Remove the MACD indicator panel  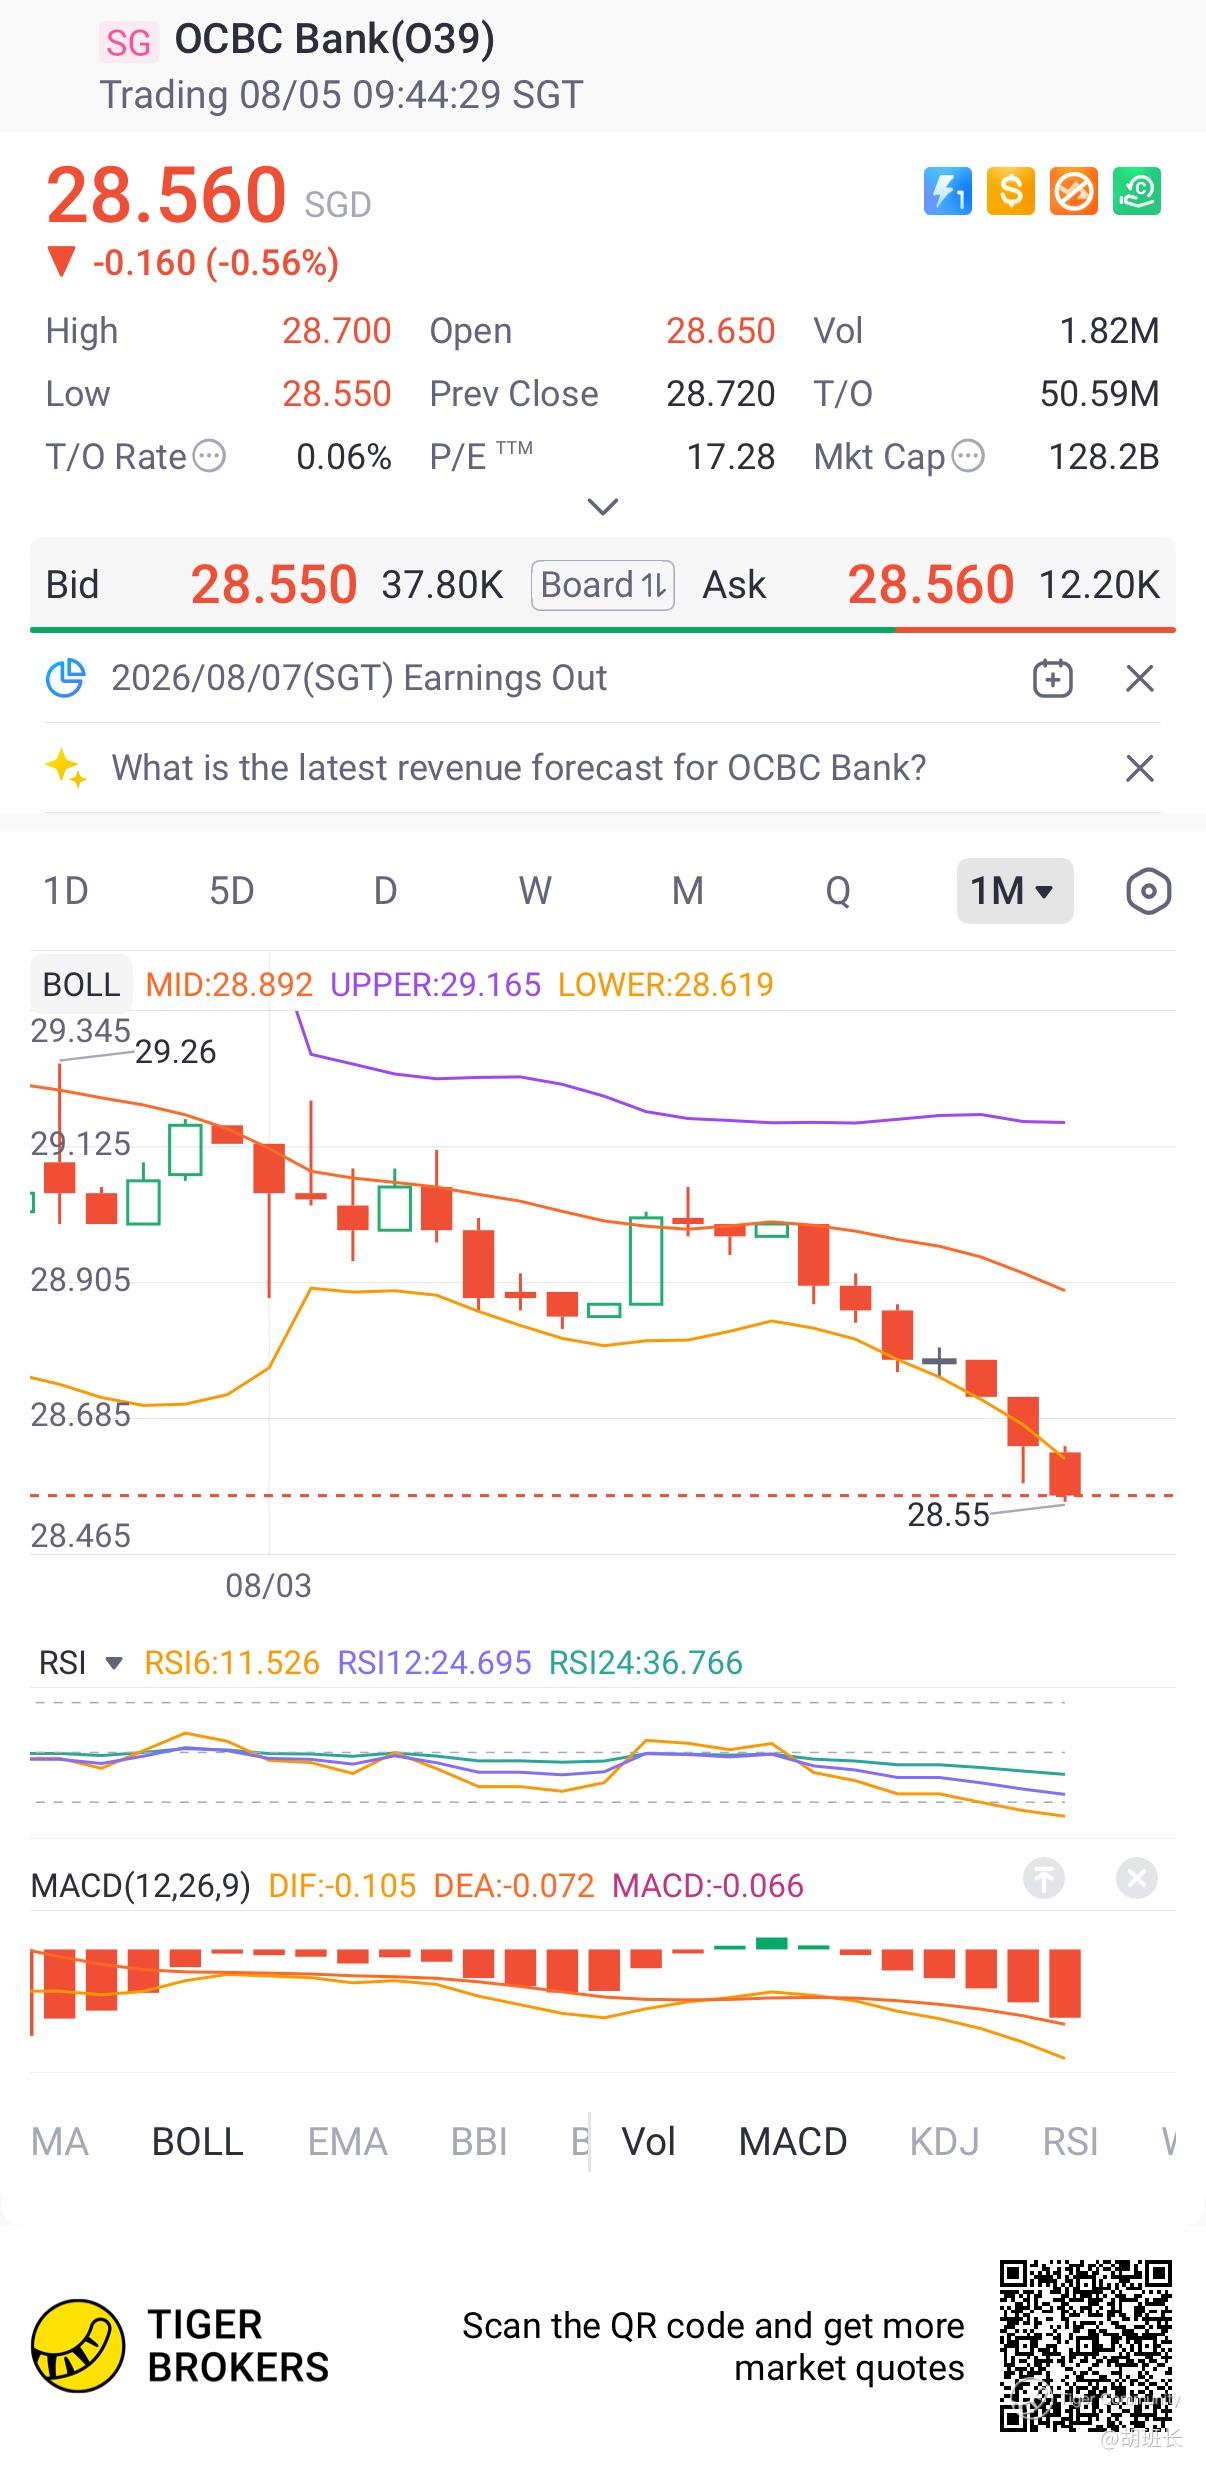pyautogui.click(x=1137, y=1878)
